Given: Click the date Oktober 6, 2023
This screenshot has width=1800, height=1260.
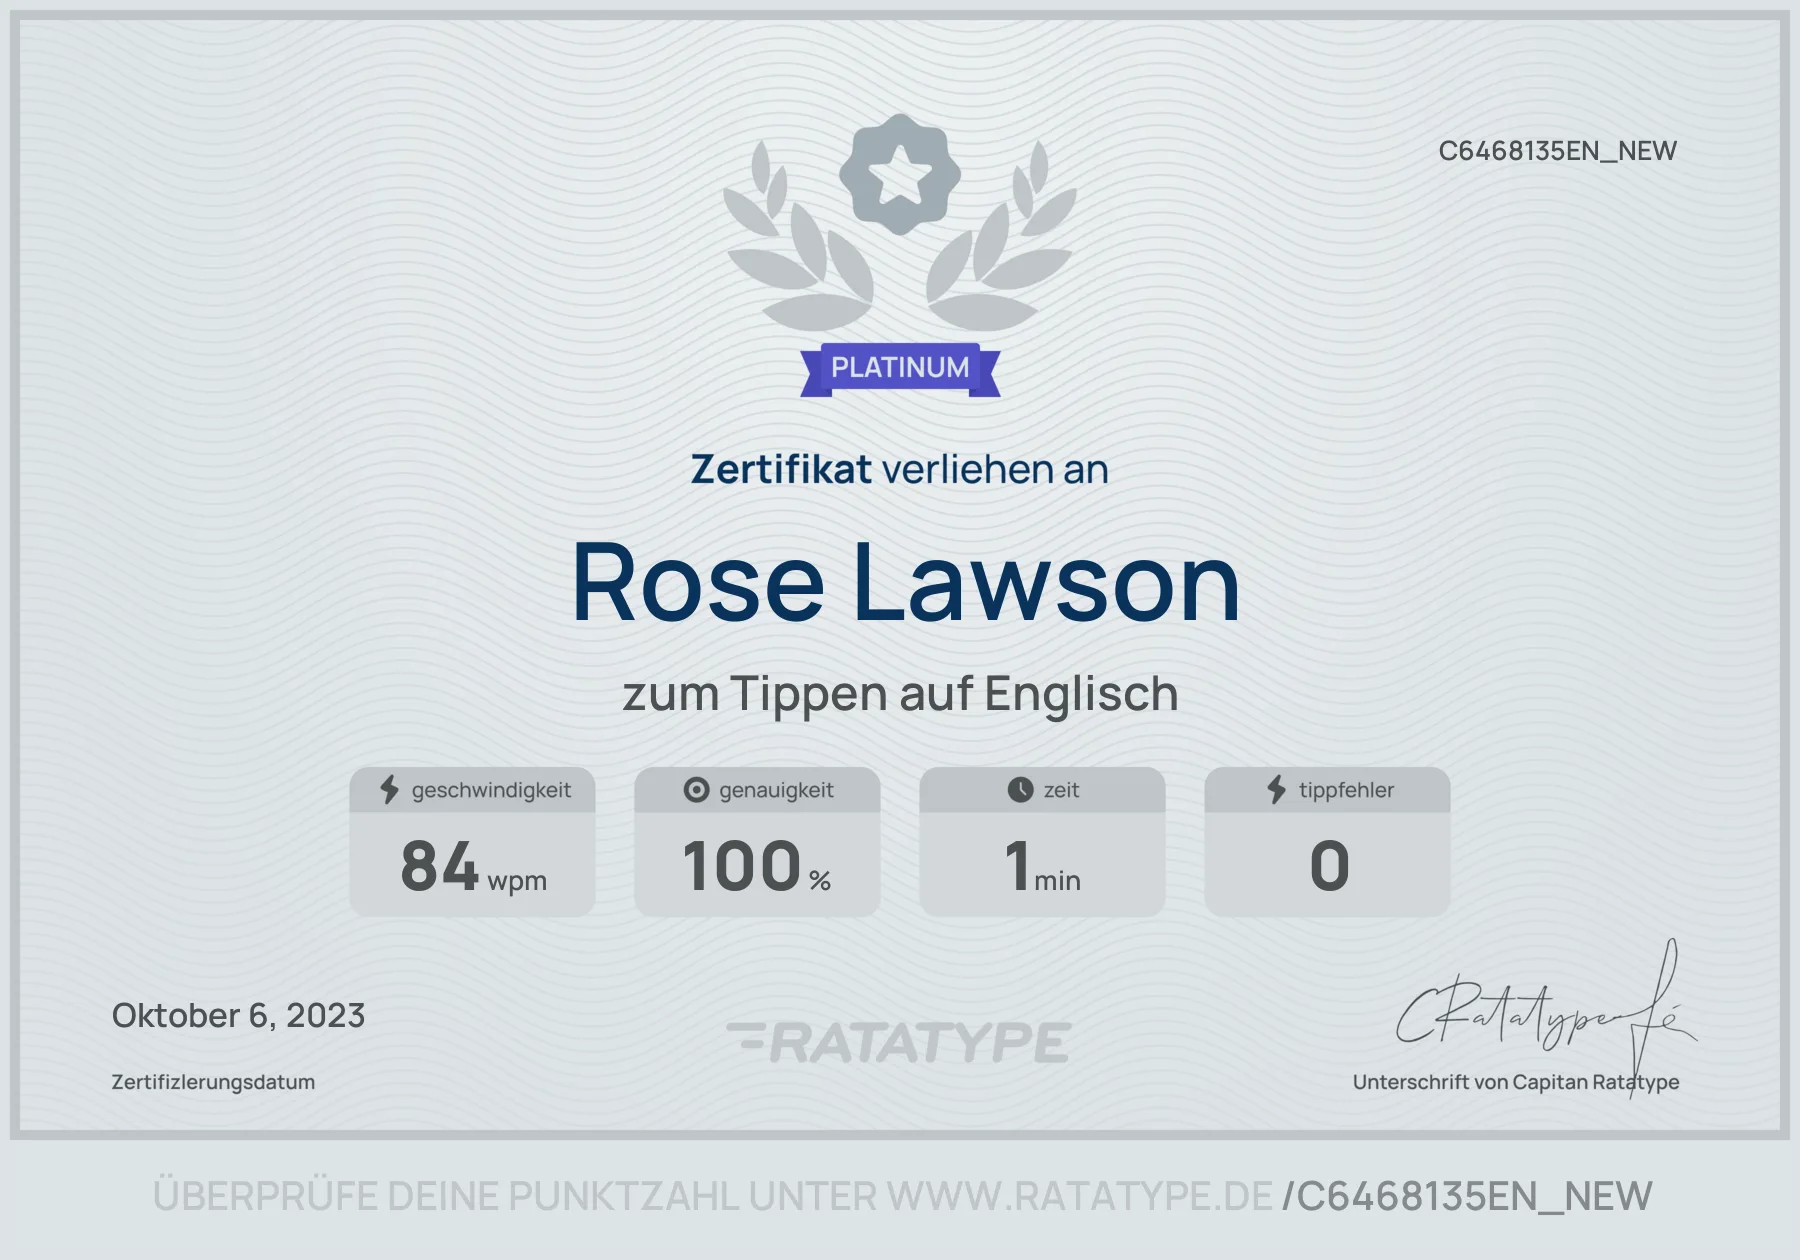Looking at the screenshot, I should coord(238,1016).
